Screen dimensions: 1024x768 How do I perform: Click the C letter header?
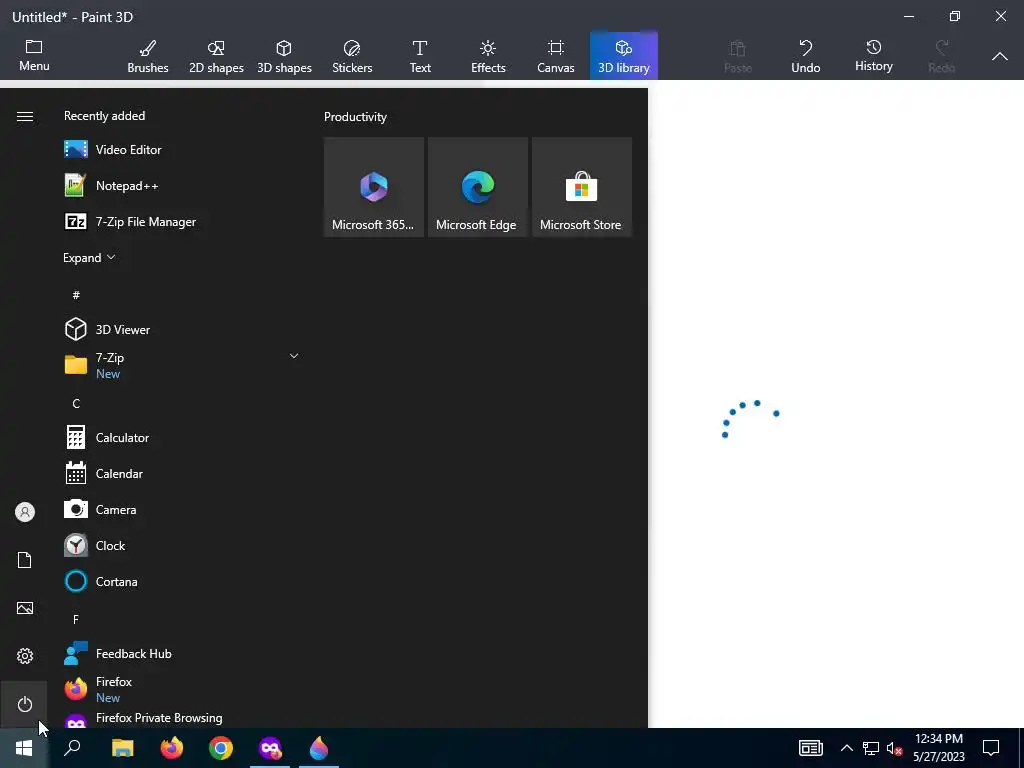click(76, 404)
